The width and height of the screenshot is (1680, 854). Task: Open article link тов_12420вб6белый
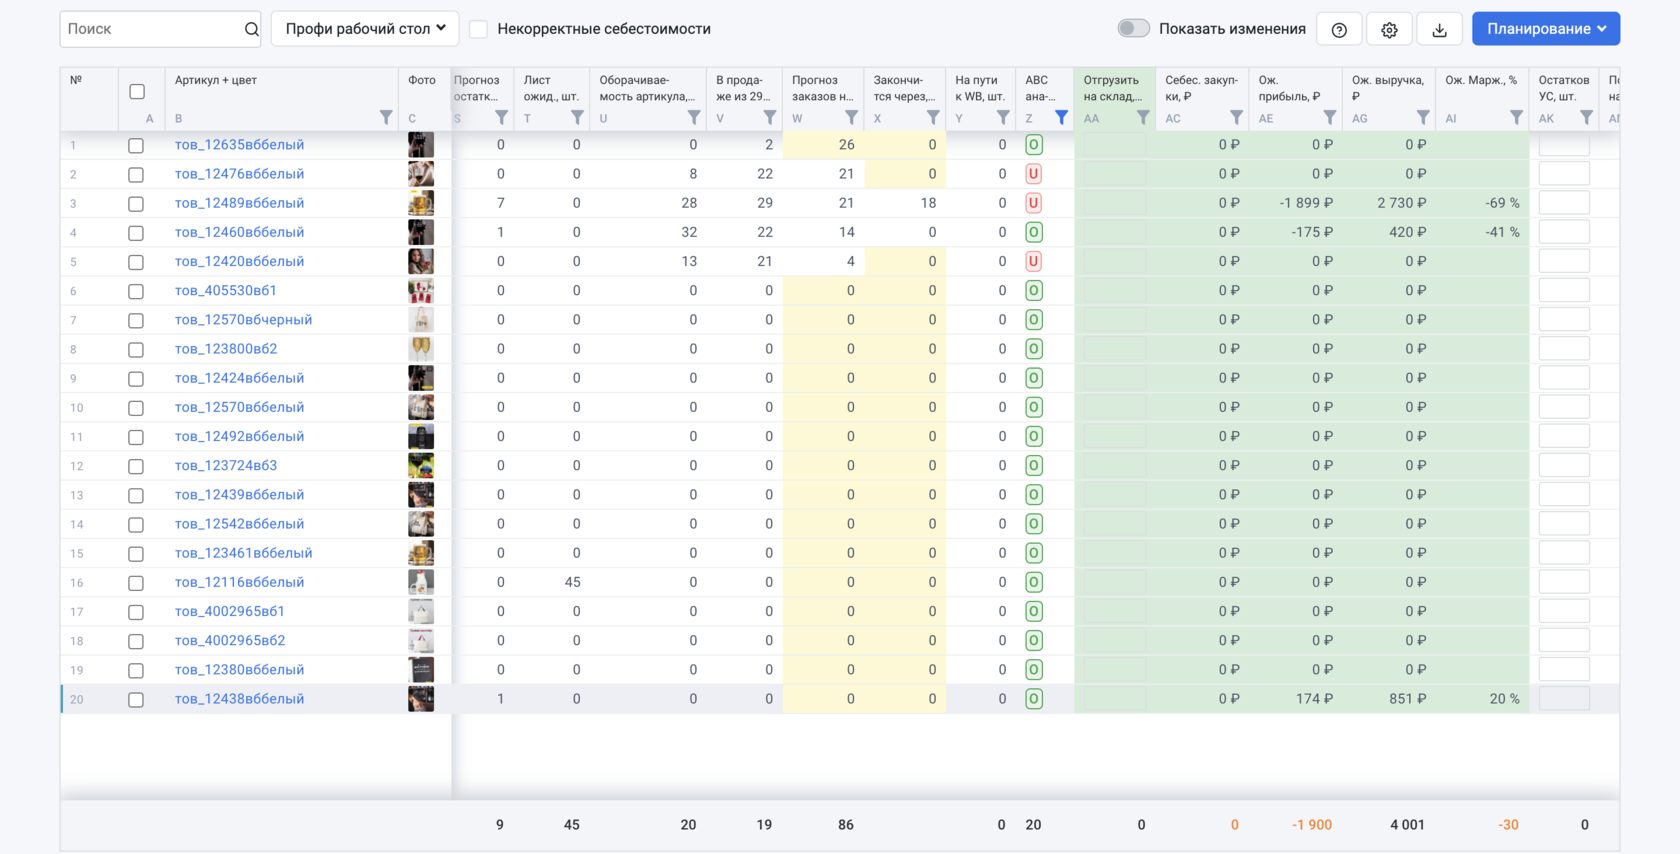pyautogui.click(x=239, y=261)
